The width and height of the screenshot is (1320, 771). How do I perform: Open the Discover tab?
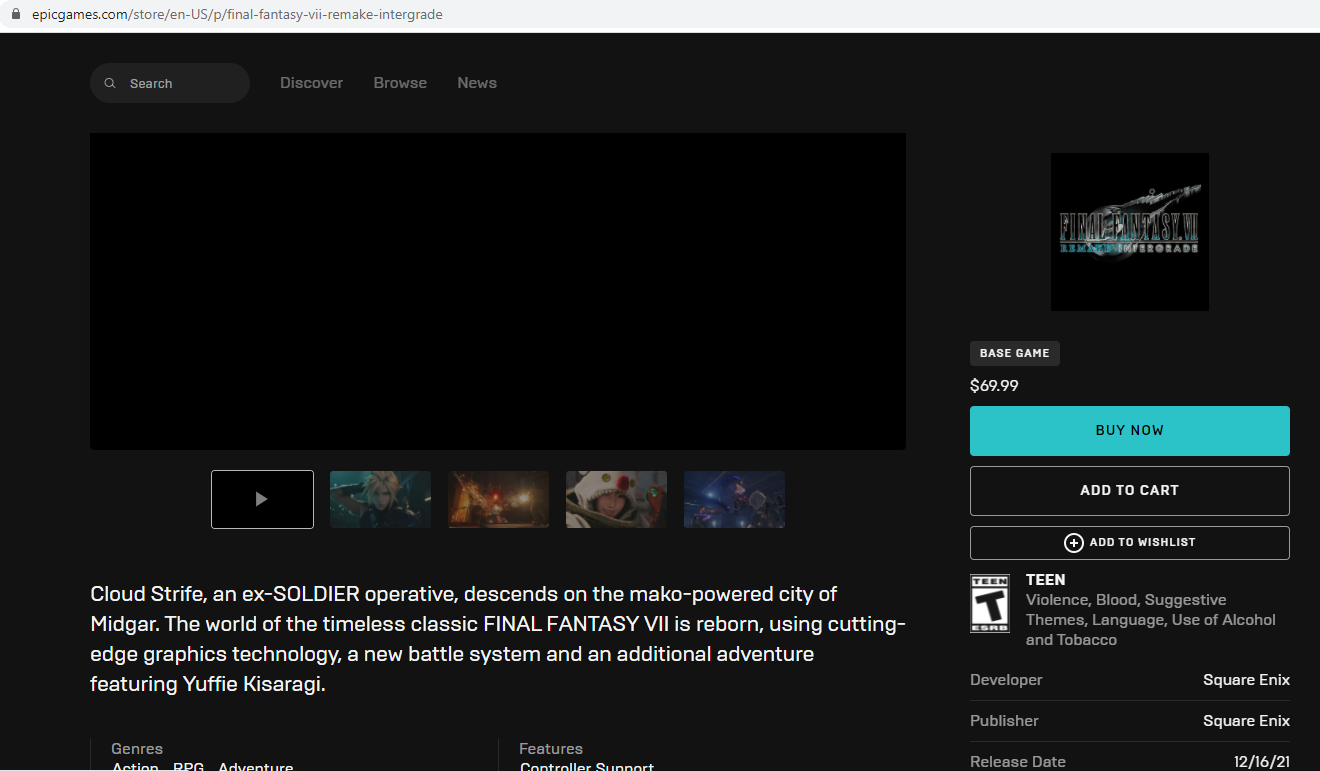(x=311, y=83)
